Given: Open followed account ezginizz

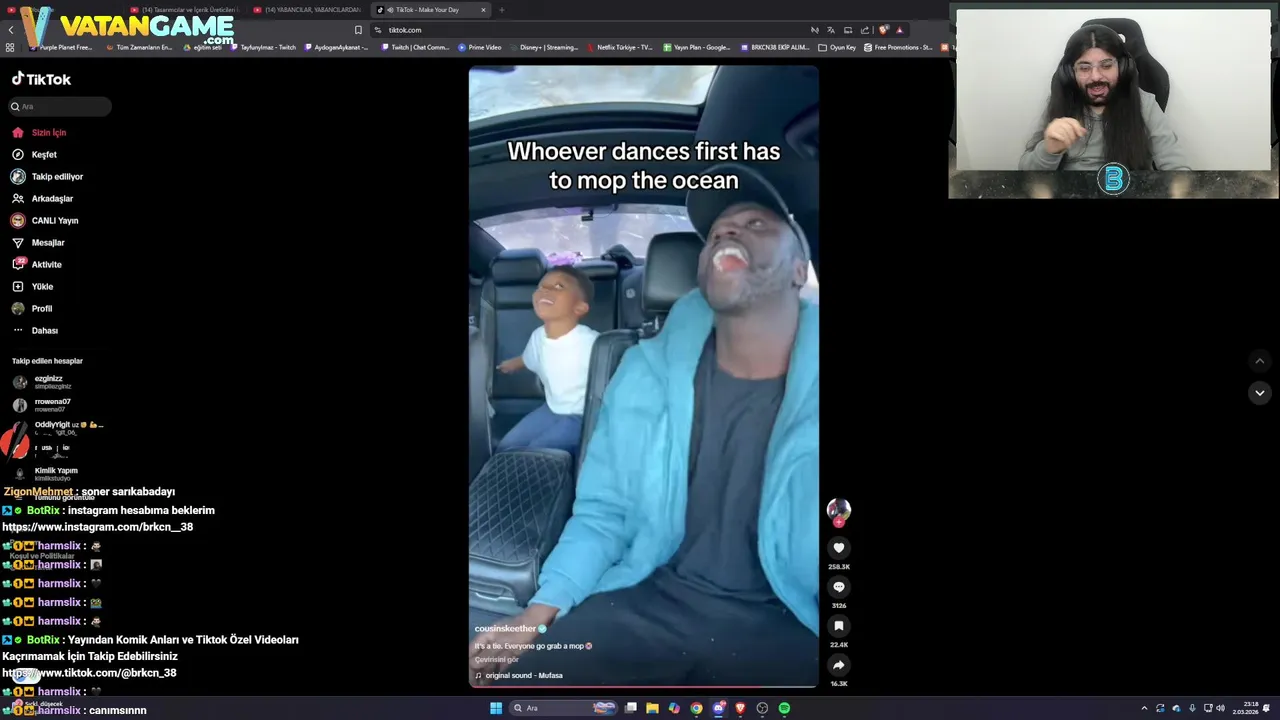Looking at the screenshot, I should pyautogui.click(x=42, y=382).
